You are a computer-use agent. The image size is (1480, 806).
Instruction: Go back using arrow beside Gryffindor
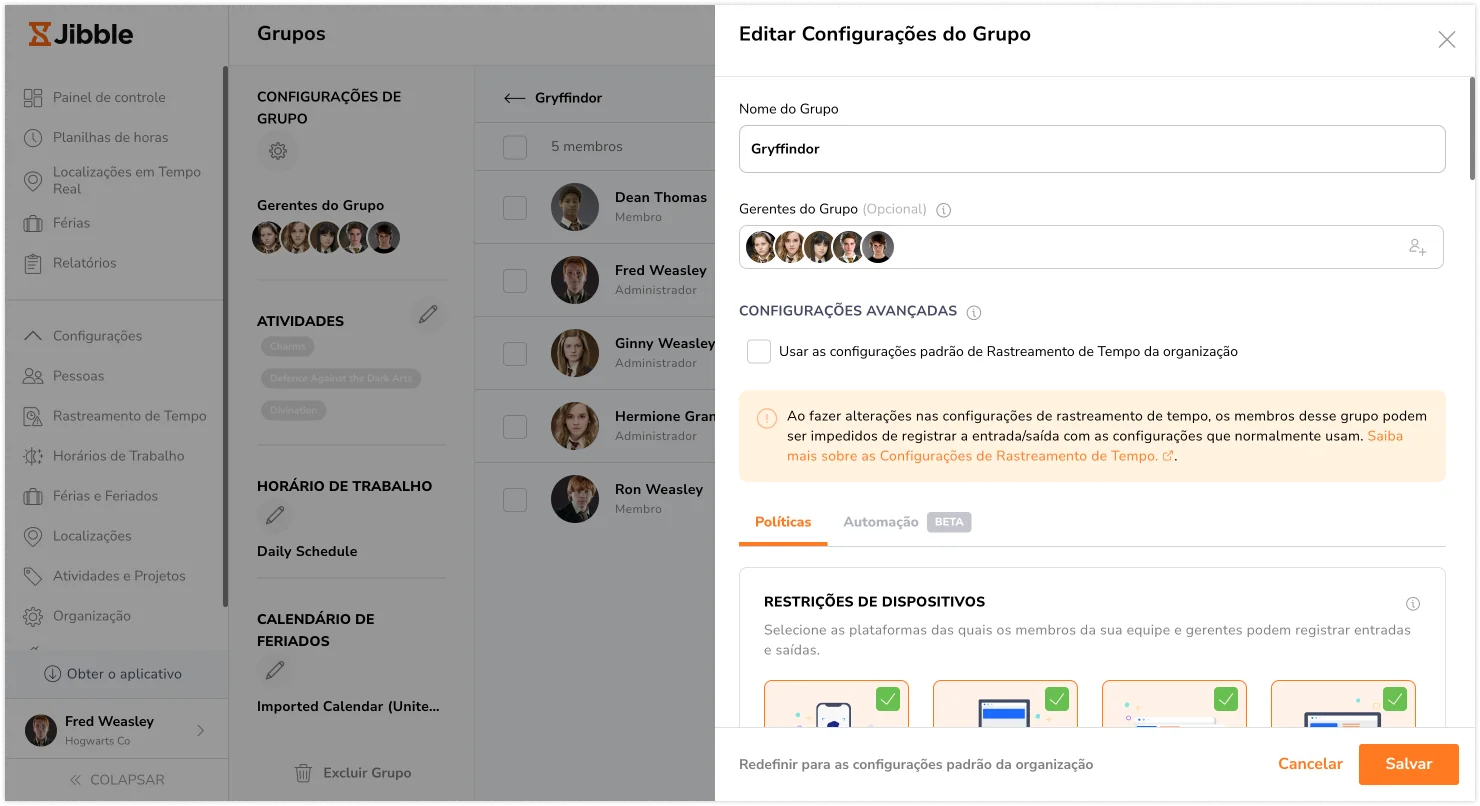(514, 98)
